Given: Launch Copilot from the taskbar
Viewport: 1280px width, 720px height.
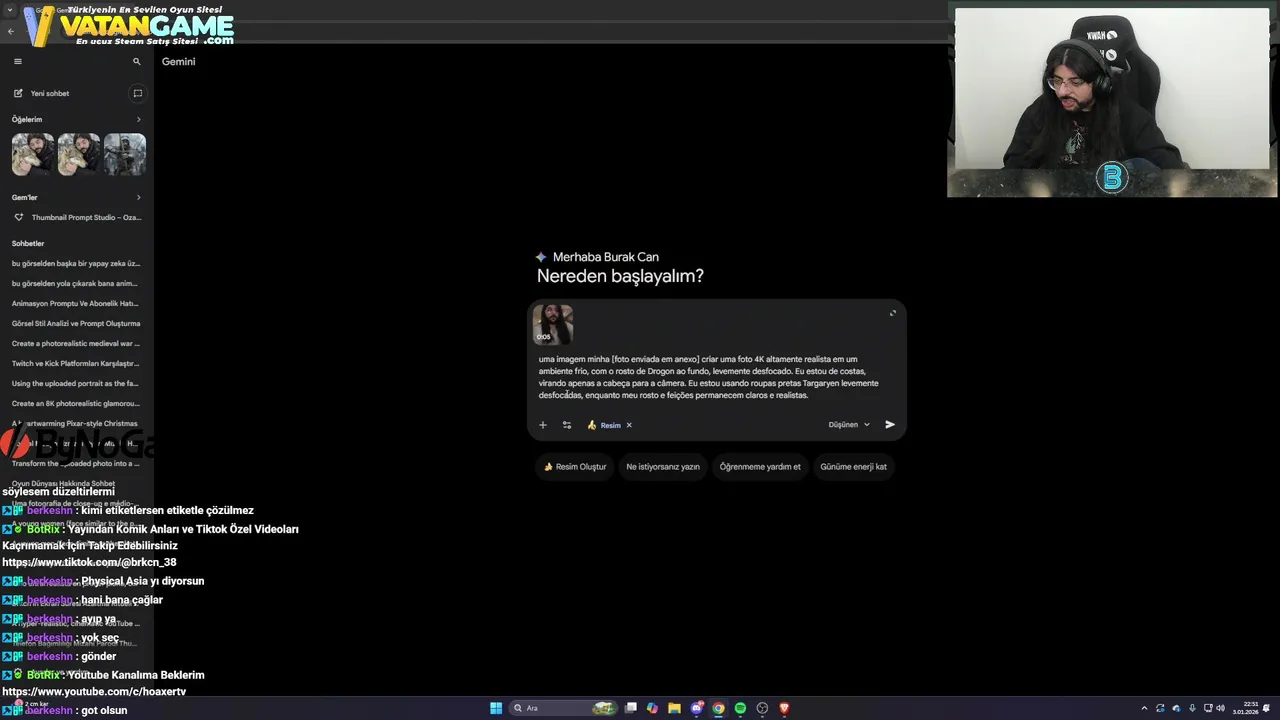Looking at the screenshot, I should [x=652, y=708].
